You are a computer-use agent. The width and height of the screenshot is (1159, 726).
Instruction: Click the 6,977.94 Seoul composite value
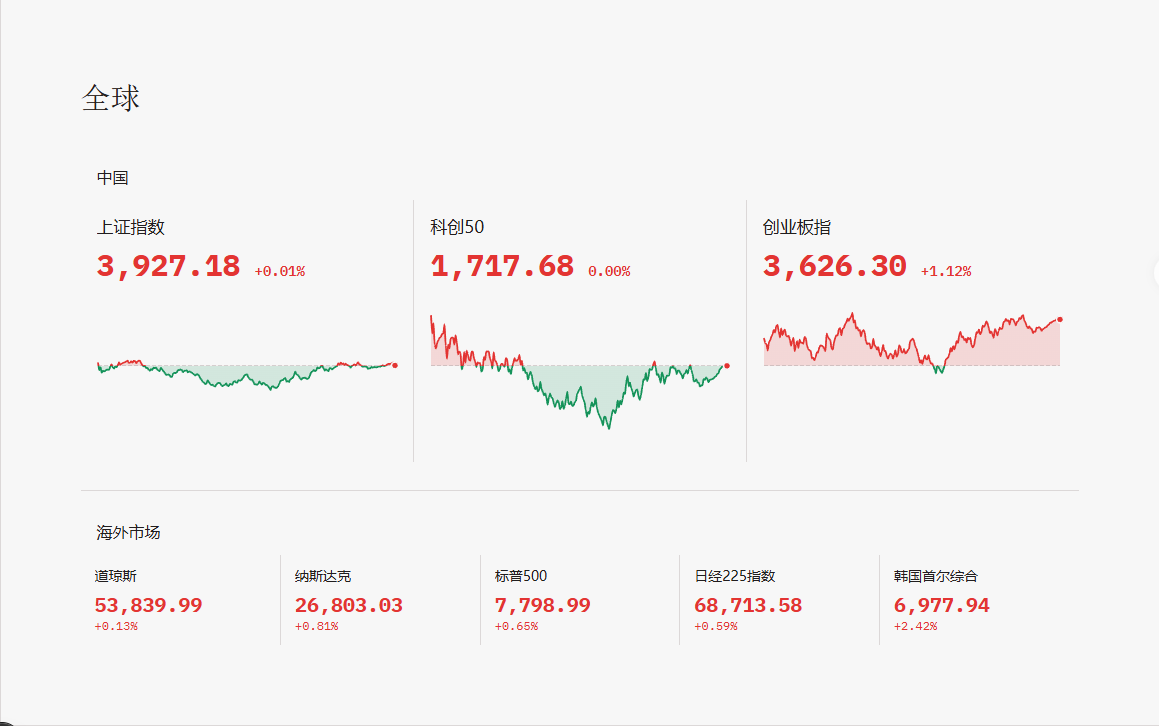[x=942, y=605]
